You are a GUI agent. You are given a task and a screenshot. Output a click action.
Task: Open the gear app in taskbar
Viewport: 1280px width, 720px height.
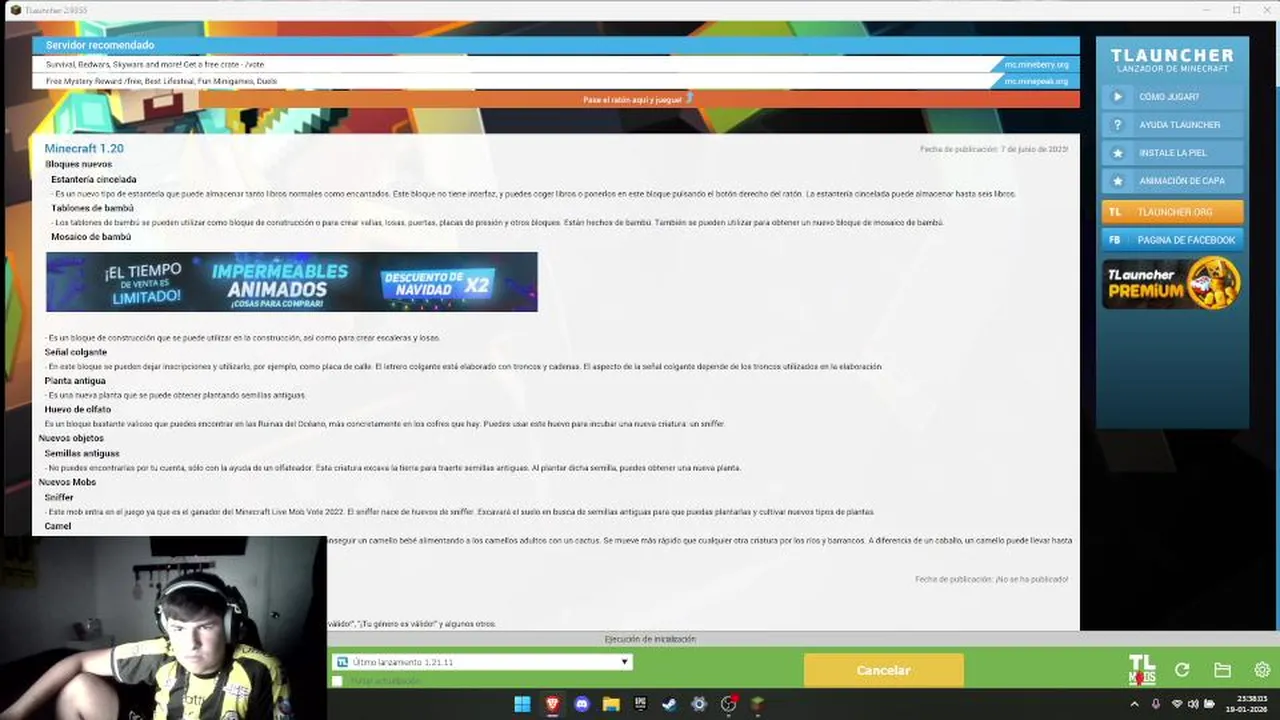pyautogui.click(x=699, y=704)
